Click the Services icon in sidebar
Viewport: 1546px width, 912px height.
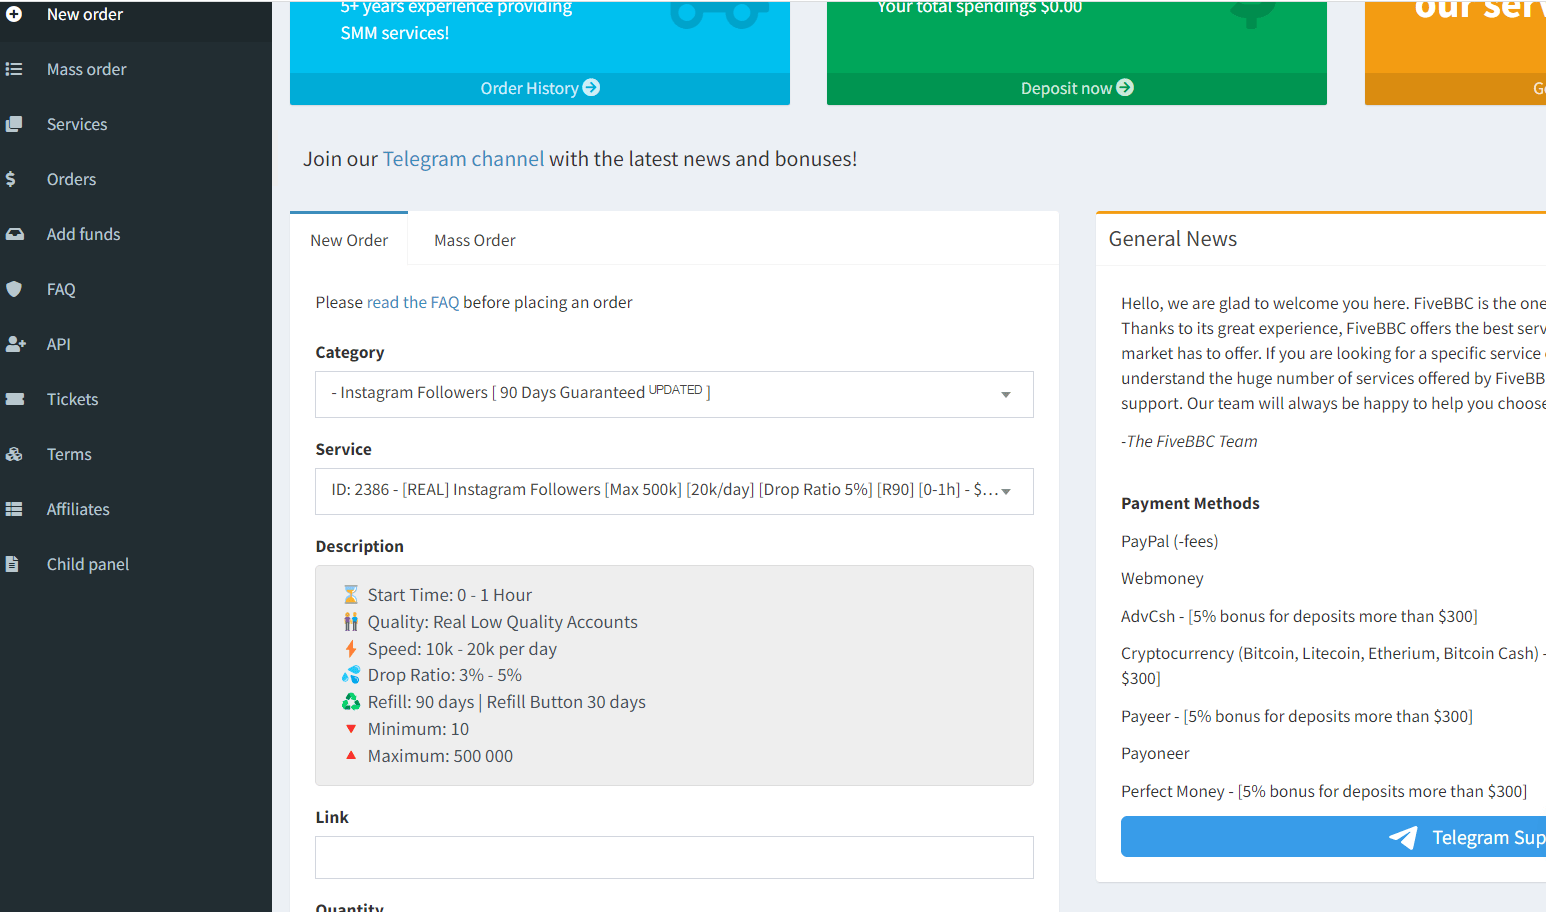(14, 125)
